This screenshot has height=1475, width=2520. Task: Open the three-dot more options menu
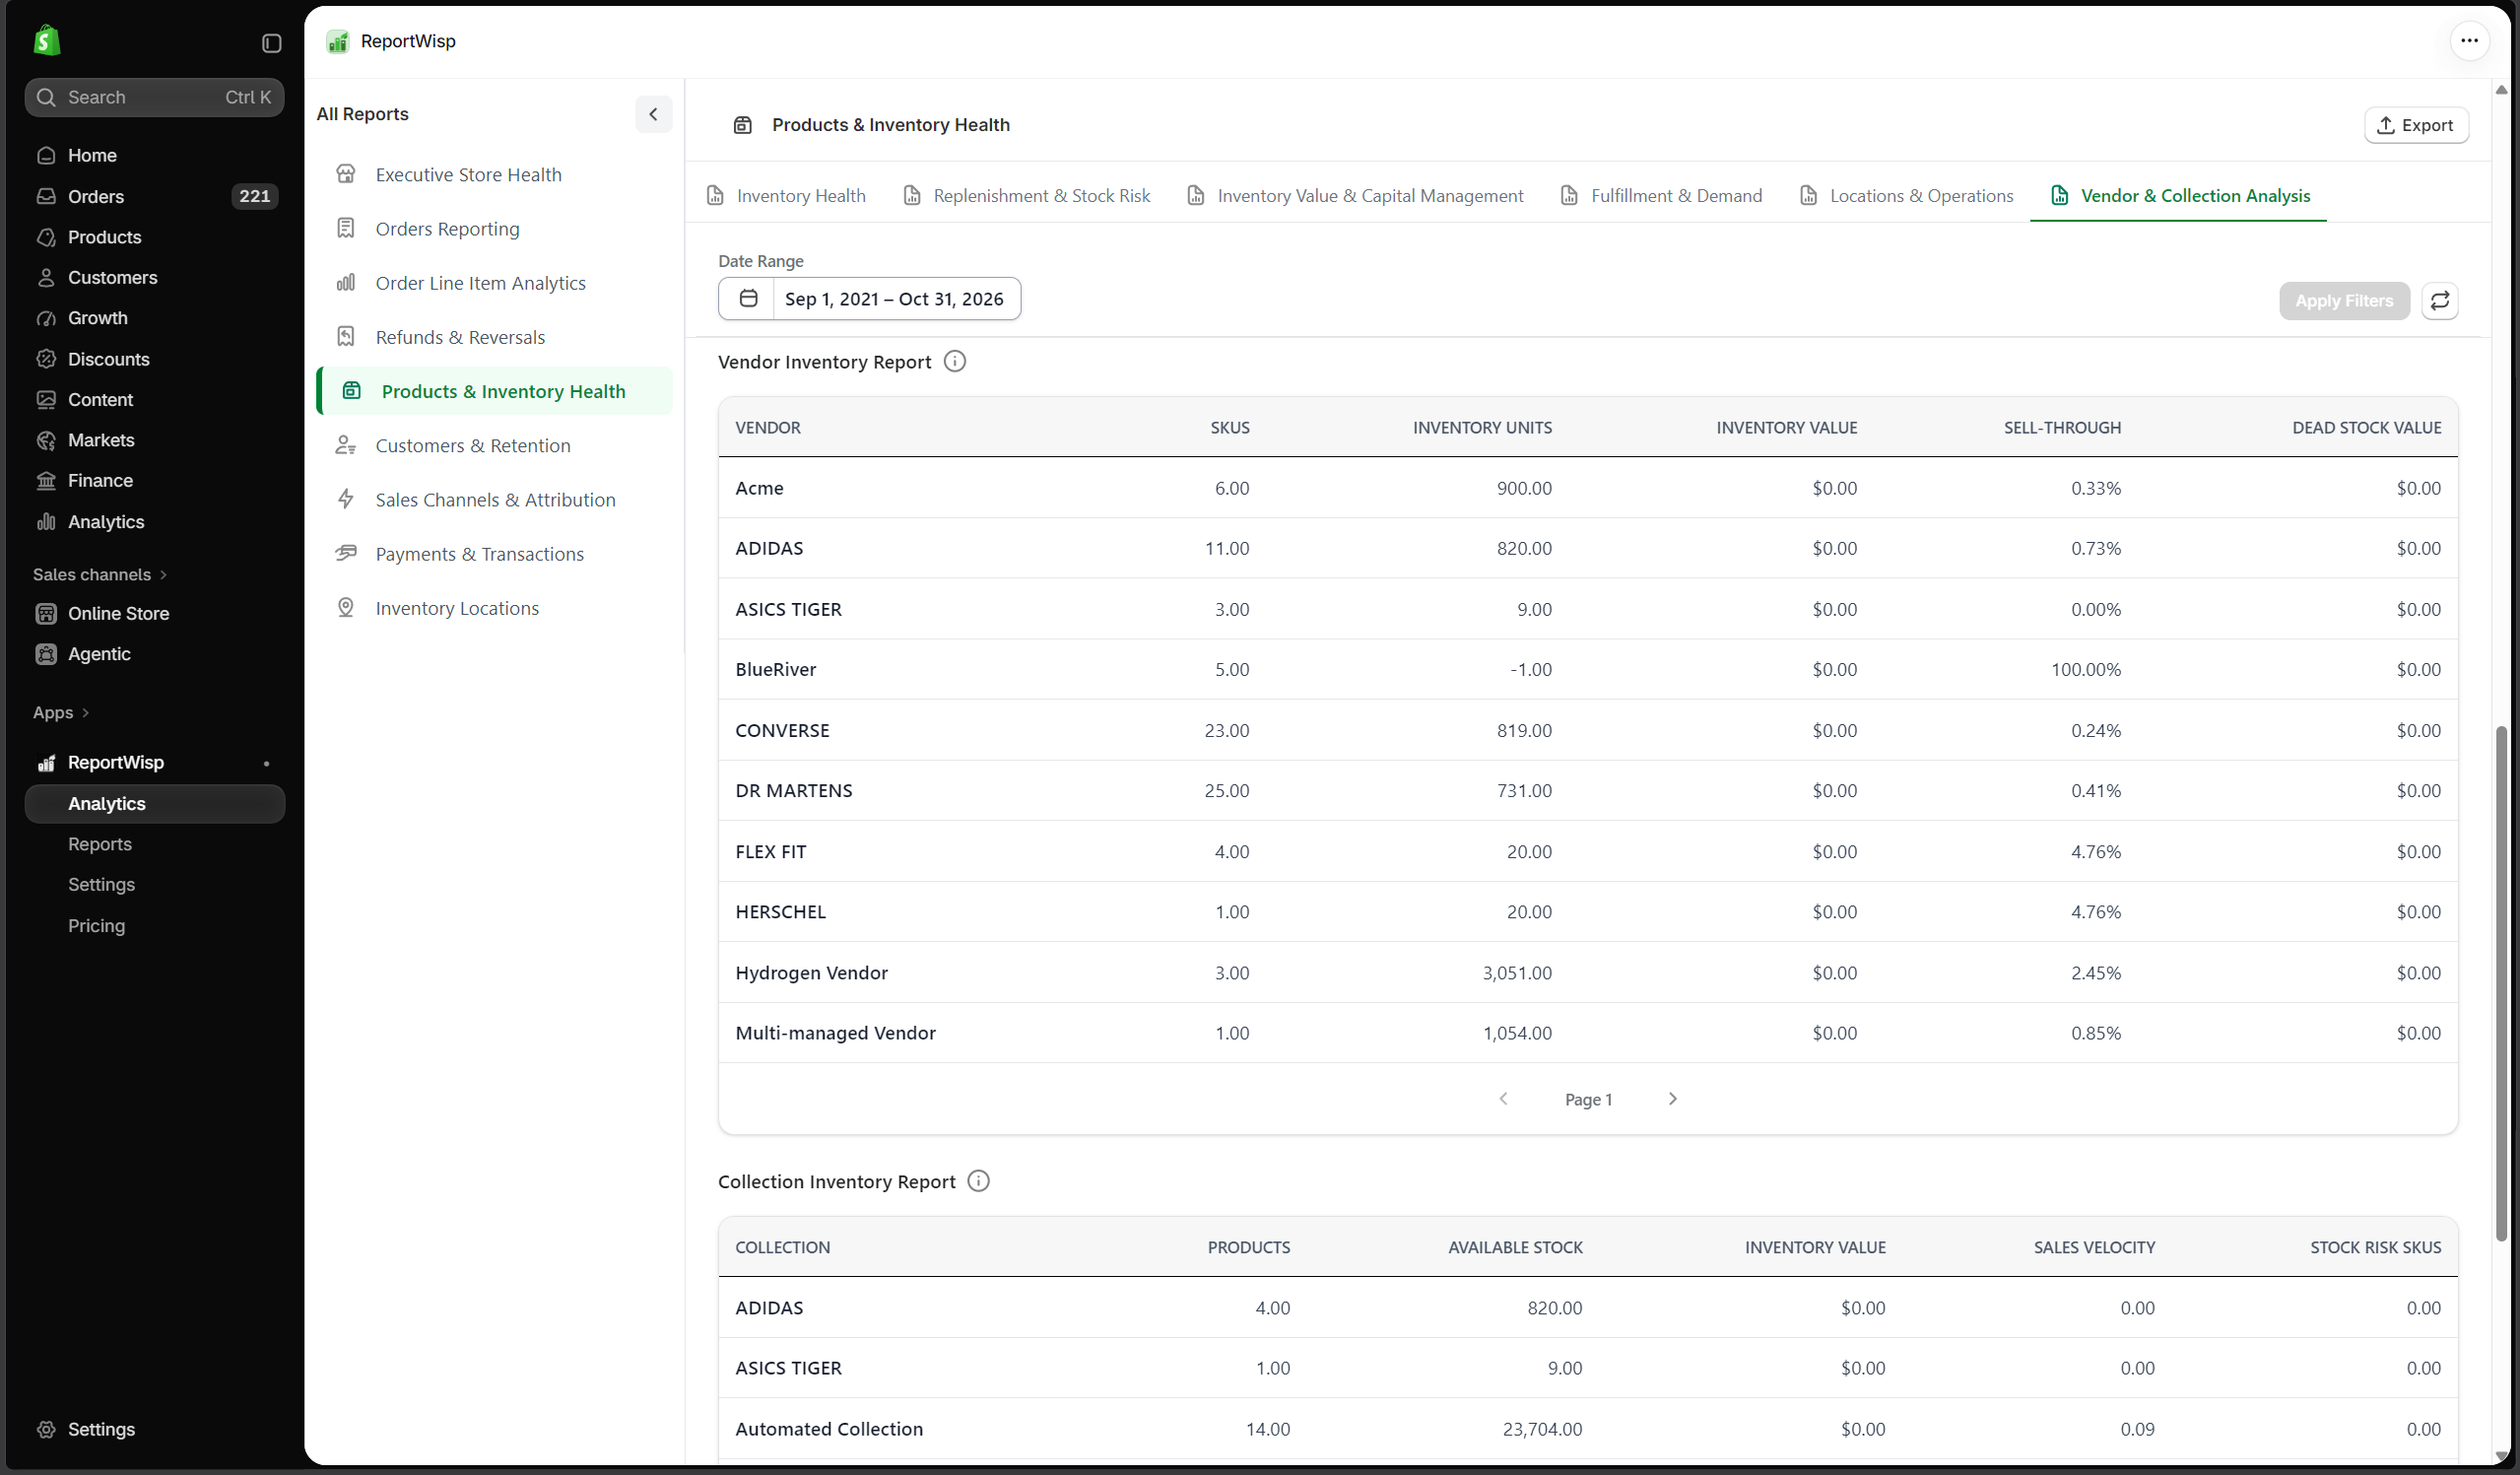2469,41
